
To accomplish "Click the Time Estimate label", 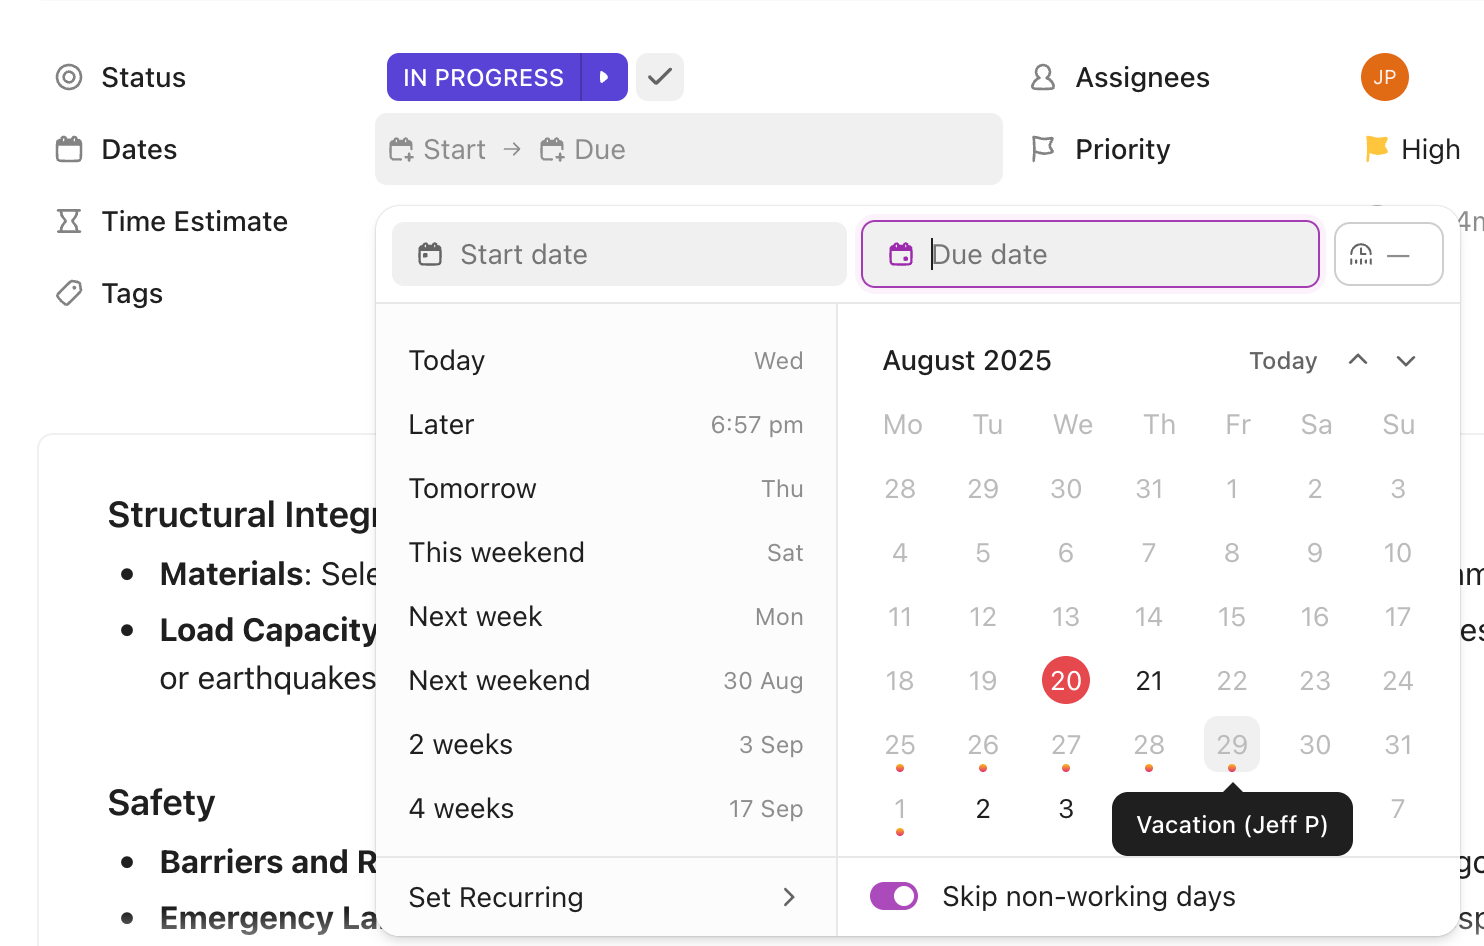I will (x=195, y=221).
